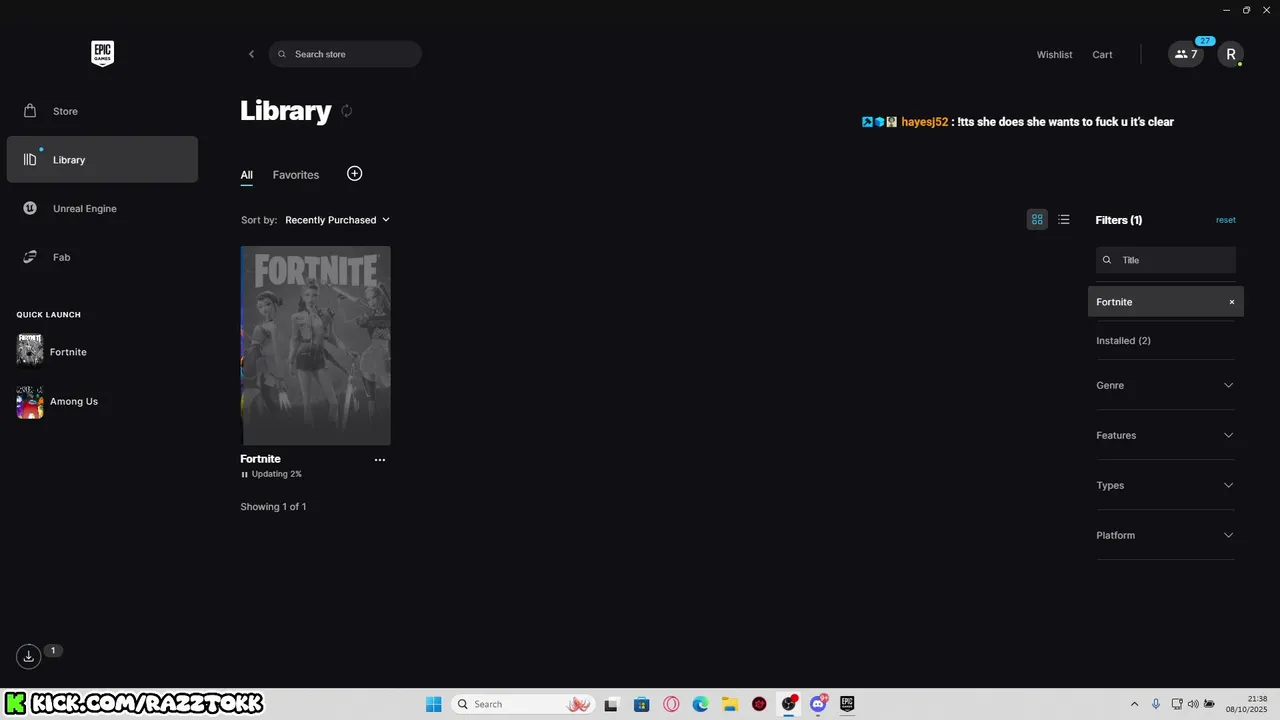Screen dimensions: 1280x720
Task: Click the microphone tray icon
Action: coord(1156,704)
